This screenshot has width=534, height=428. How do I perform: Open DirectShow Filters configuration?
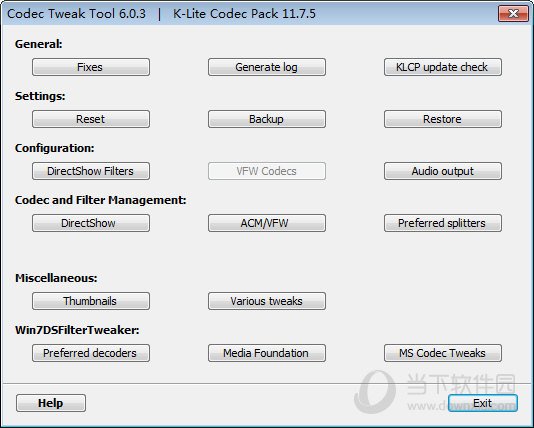(91, 171)
